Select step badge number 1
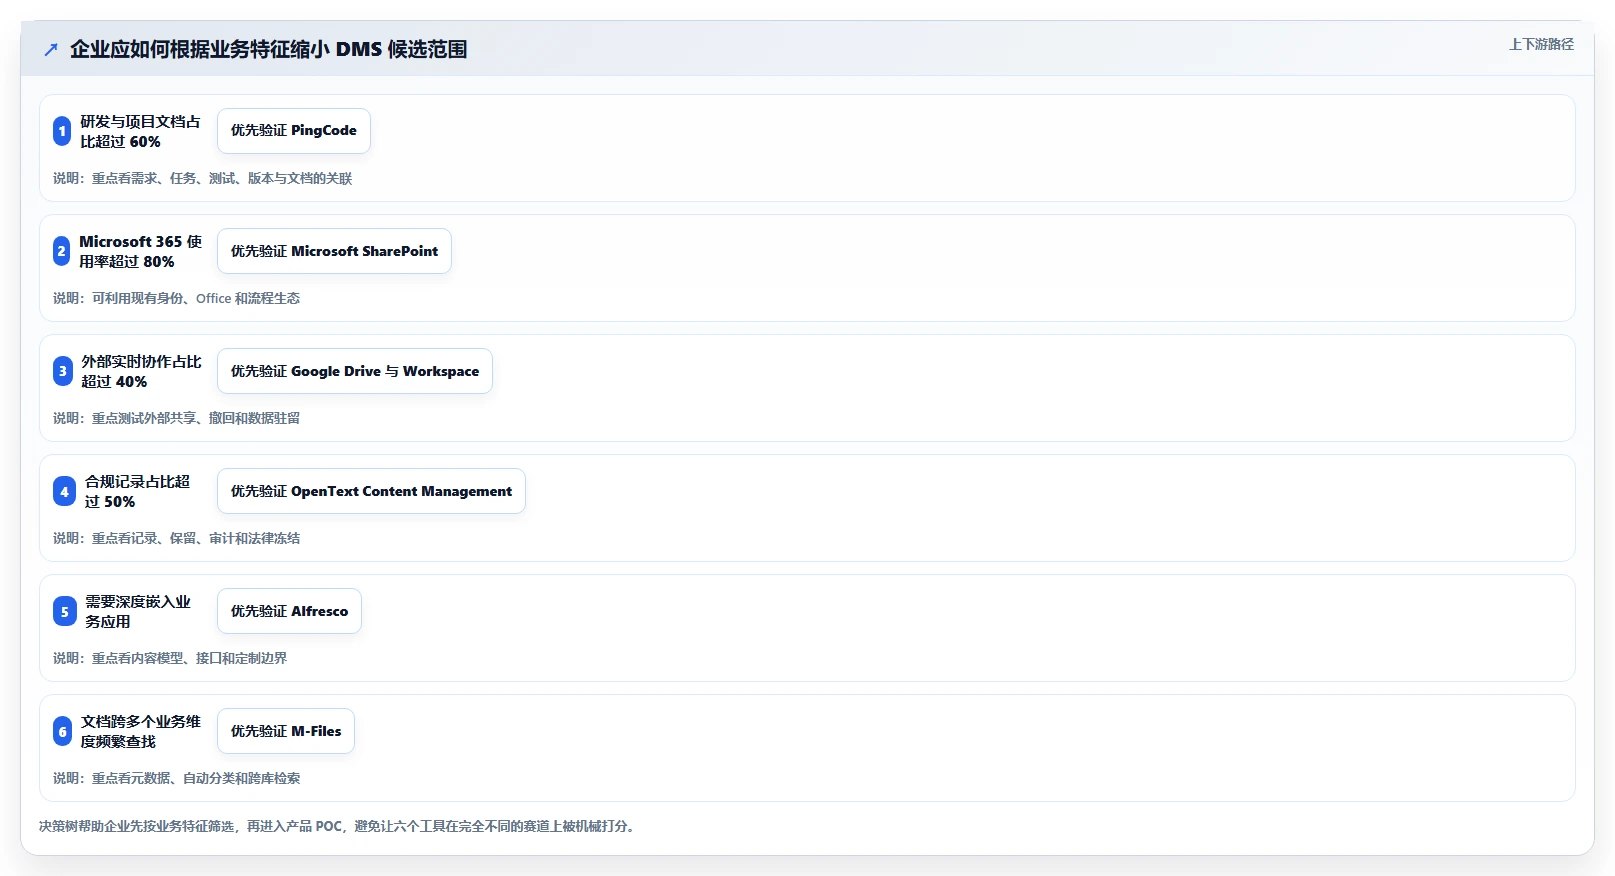Viewport: 1615px width, 876px height. (x=62, y=131)
